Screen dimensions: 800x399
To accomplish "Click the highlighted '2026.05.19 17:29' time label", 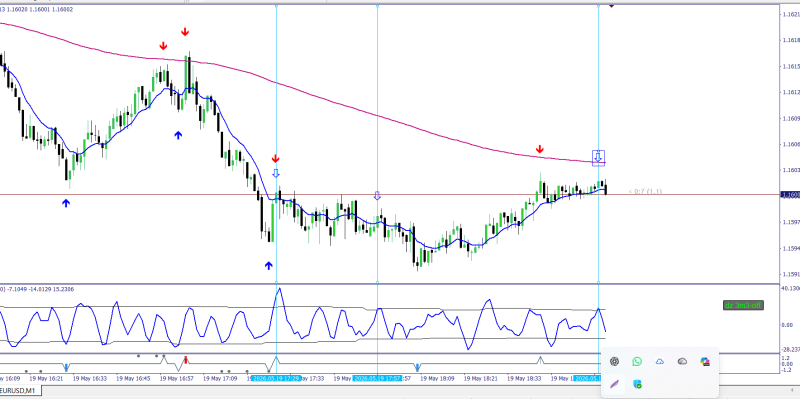I will (276, 379).
